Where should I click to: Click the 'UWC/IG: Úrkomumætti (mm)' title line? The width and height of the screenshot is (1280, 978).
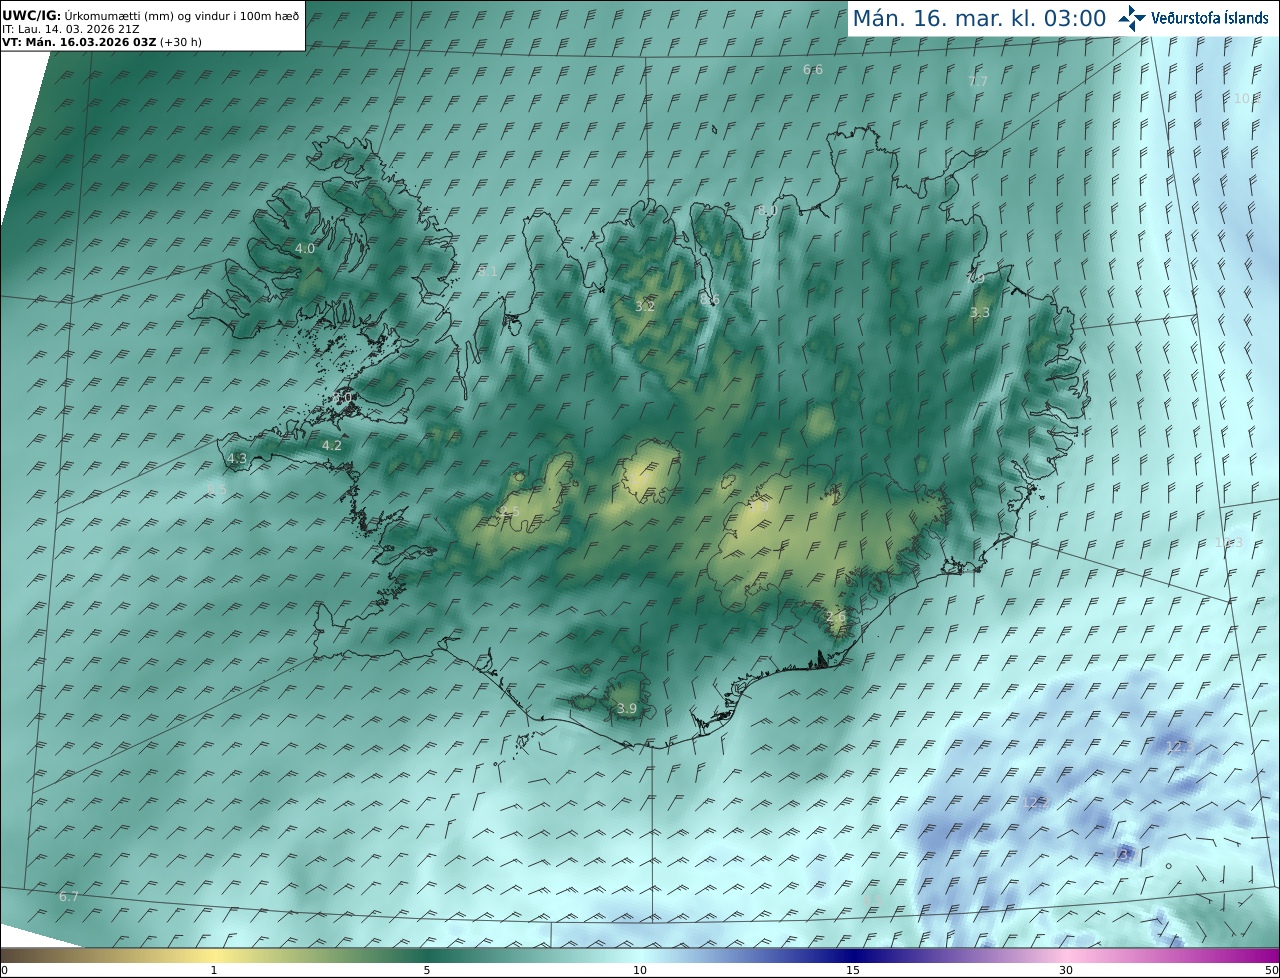pos(151,15)
